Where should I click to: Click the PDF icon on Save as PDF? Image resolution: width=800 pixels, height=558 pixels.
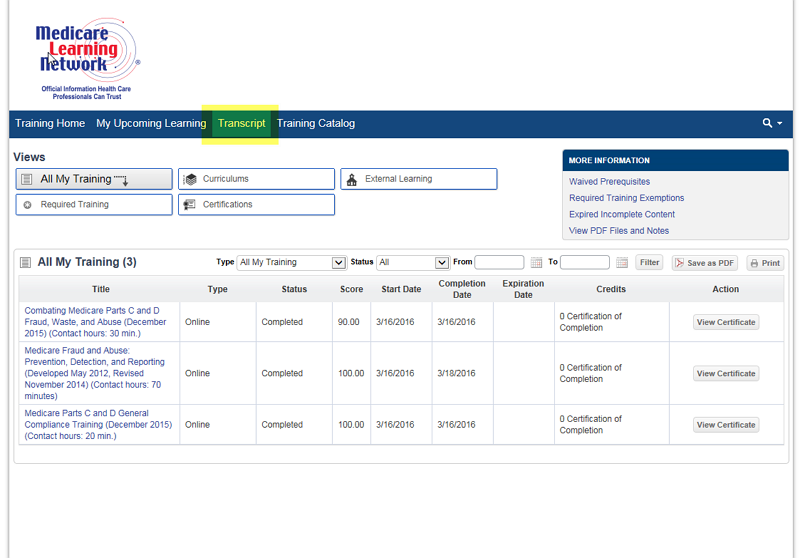pos(679,263)
